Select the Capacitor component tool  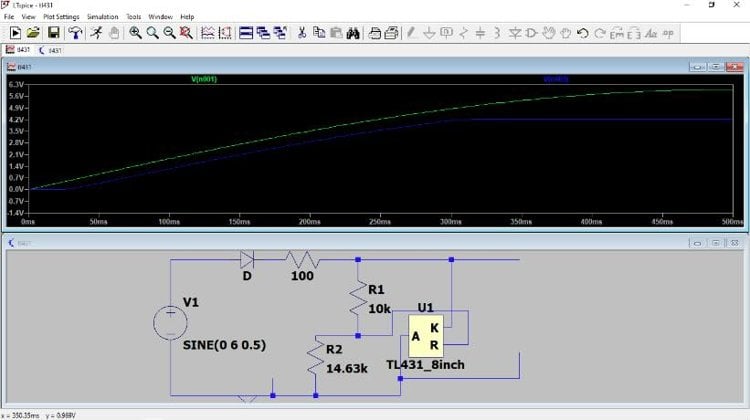tap(480, 33)
